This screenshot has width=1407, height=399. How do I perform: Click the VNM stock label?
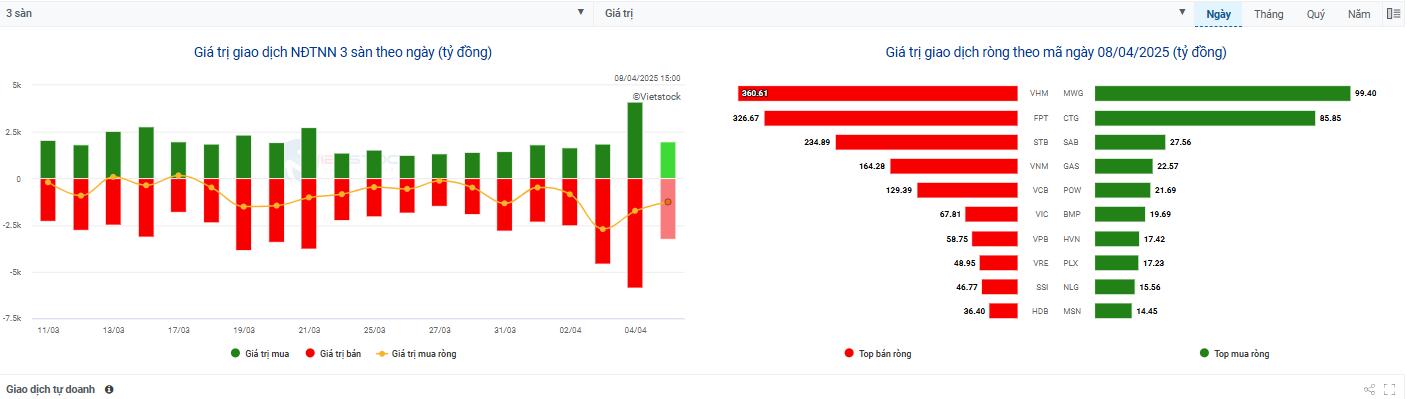pos(1040,166)
